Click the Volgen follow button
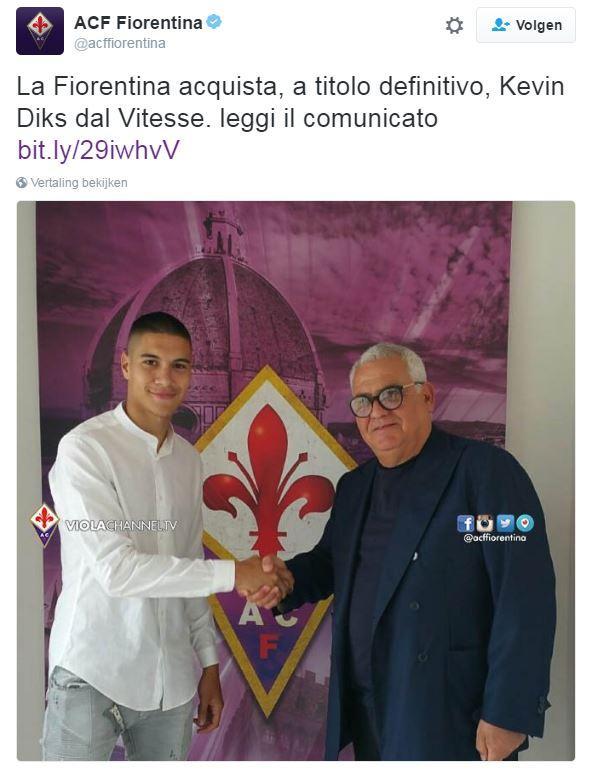 pyautogui.click(x=526, y=25)
